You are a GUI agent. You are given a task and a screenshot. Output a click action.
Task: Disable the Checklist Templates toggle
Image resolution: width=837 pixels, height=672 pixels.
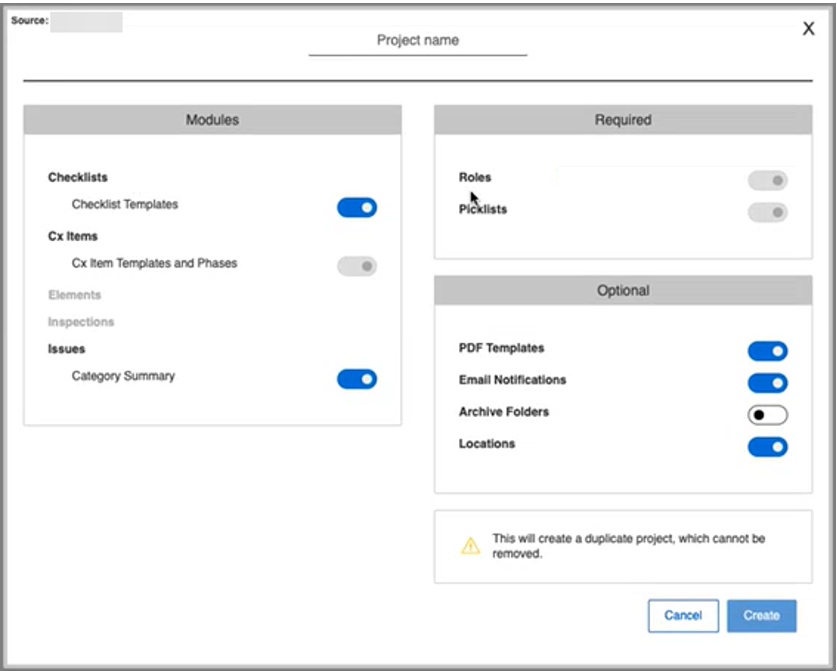[x=357, y=207]
